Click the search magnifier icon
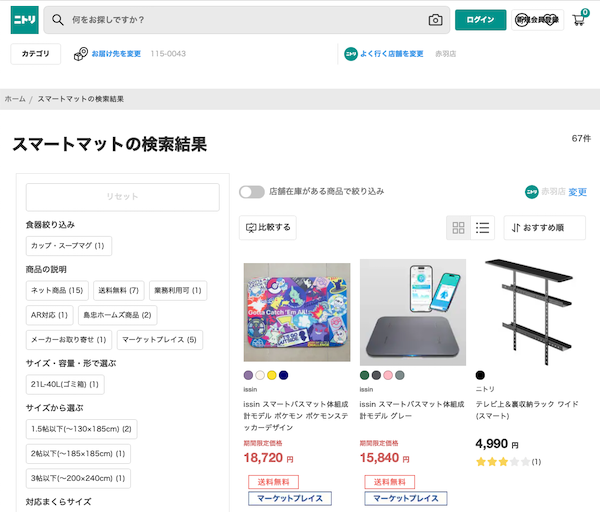The width and height of the screenshot is (600, 512). tap(58, 20)
